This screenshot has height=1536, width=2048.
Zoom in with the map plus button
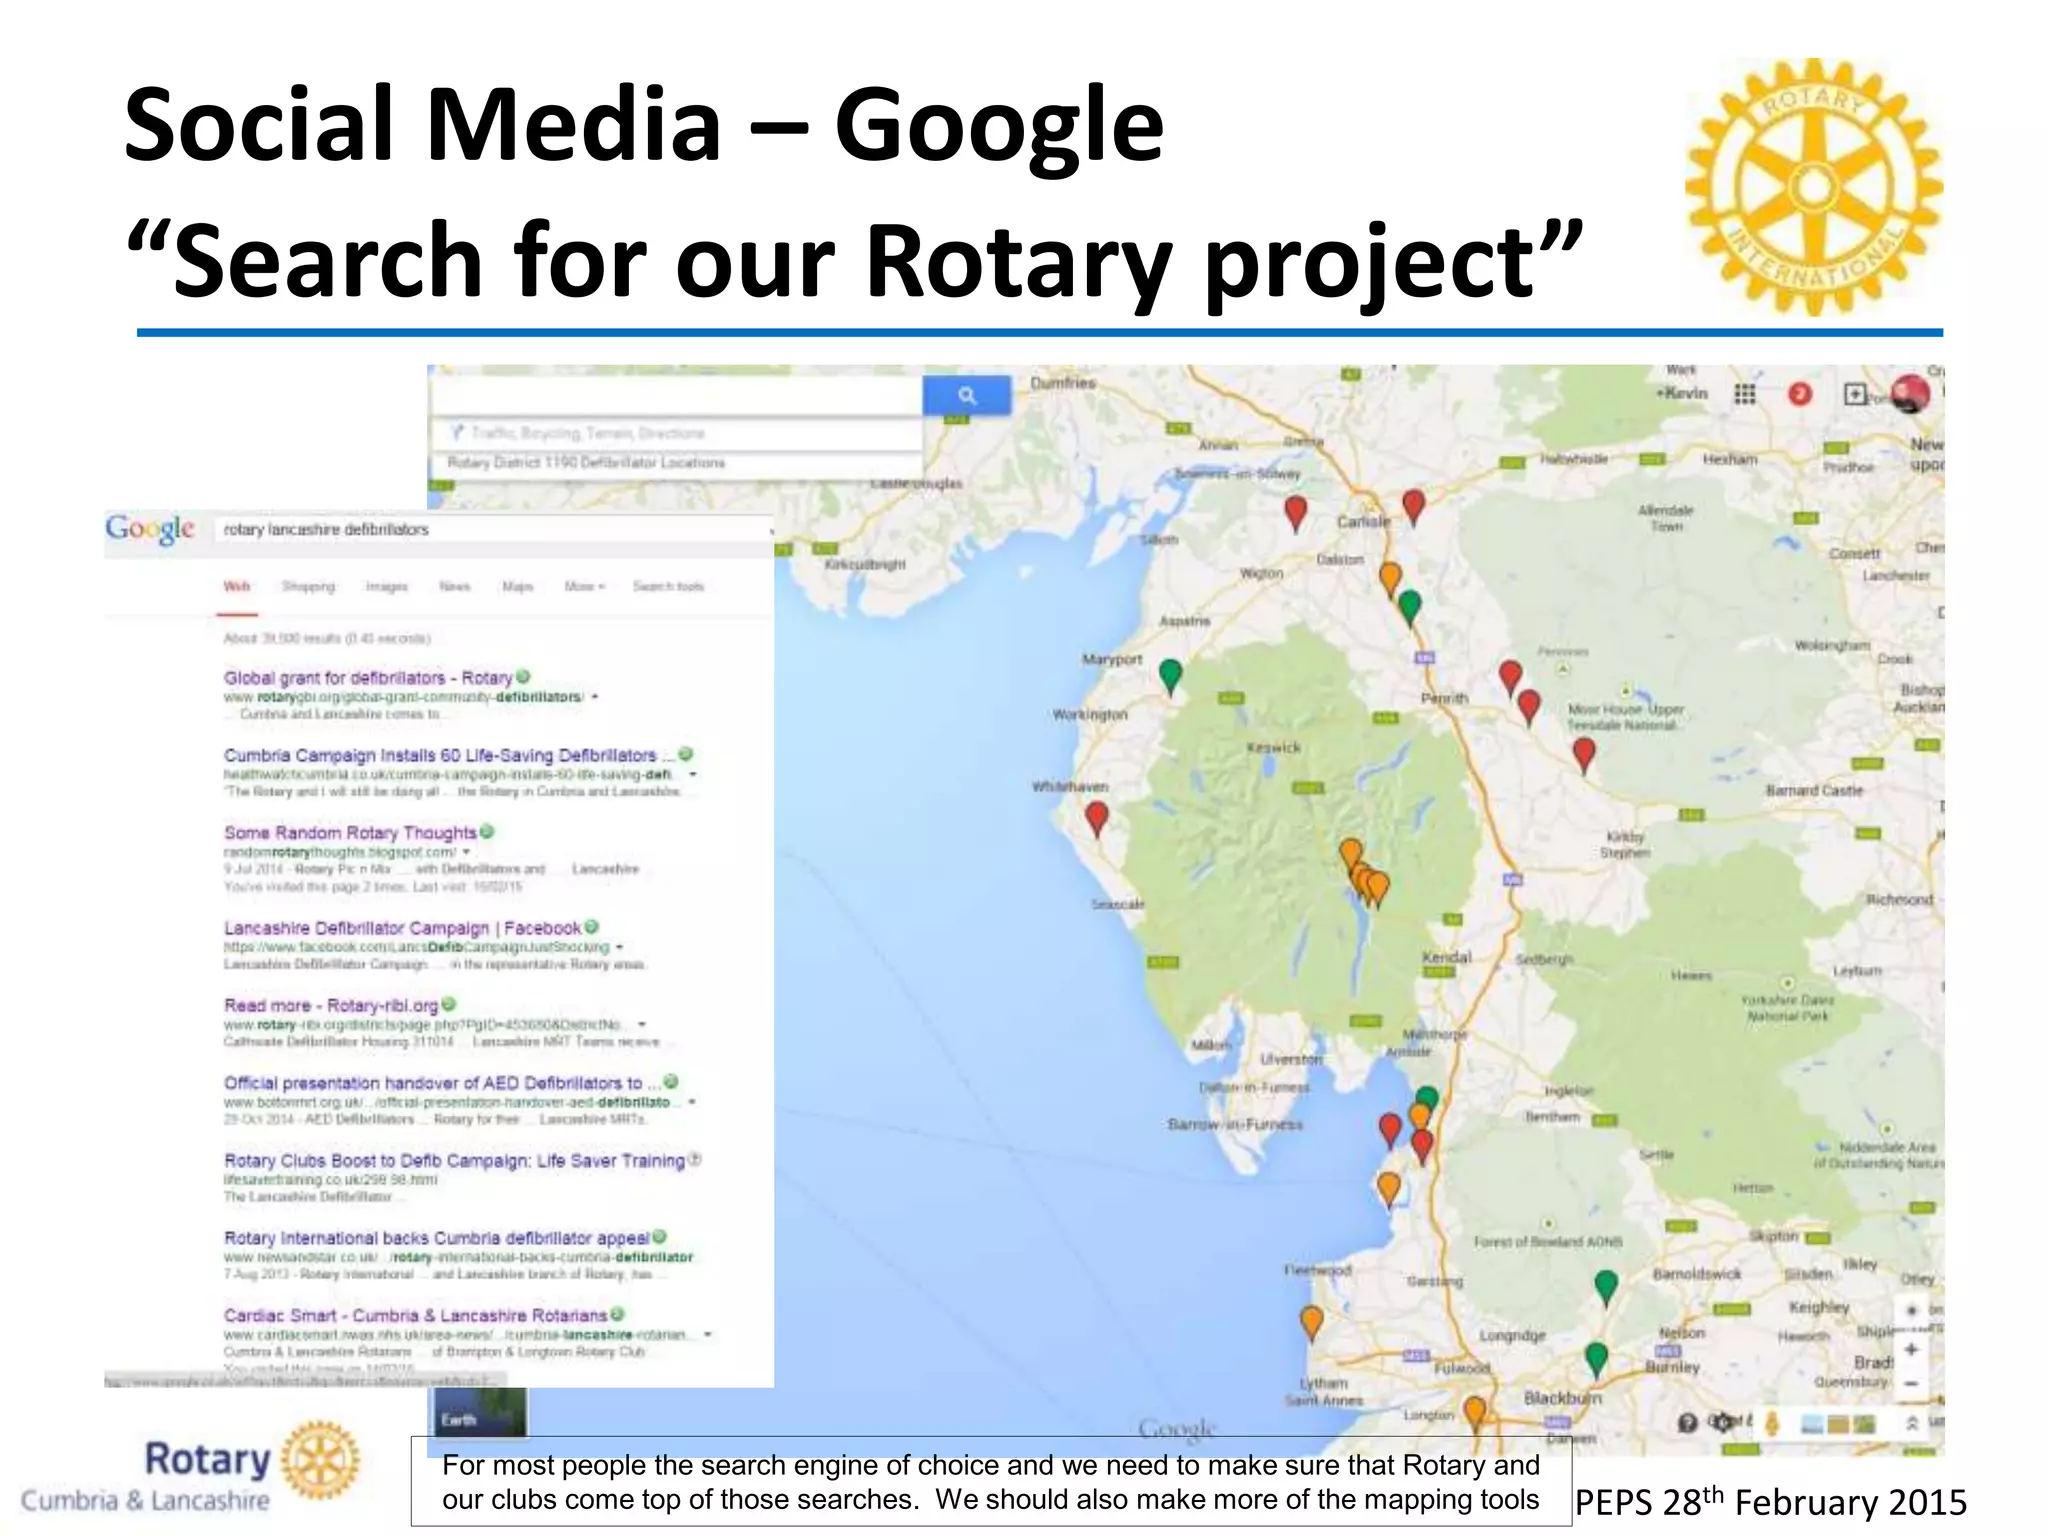pyautogui.click(x=1911, y=1349)
